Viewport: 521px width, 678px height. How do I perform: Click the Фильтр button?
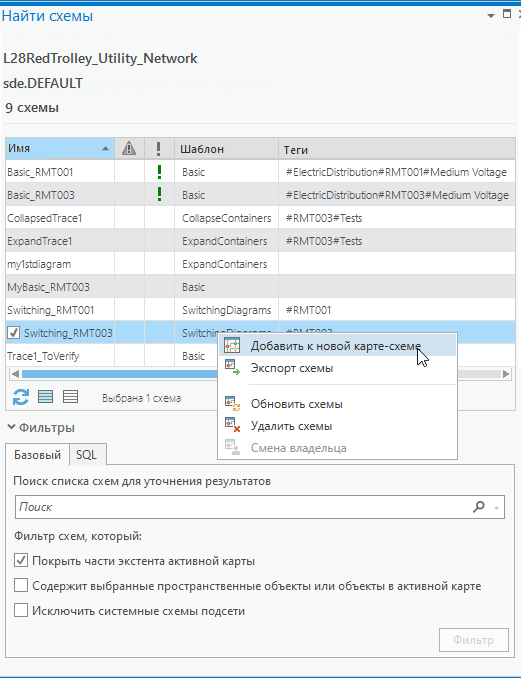[x=473, y=640]
